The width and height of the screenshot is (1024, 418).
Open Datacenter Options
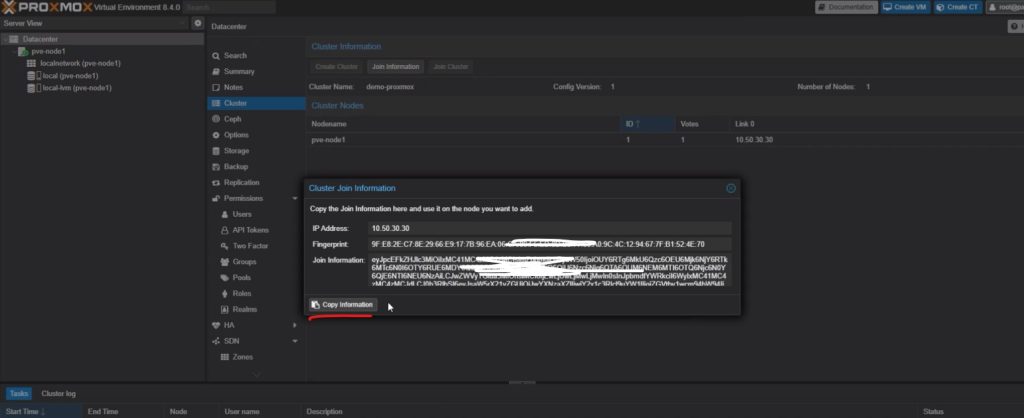click(x=236, y=135)
